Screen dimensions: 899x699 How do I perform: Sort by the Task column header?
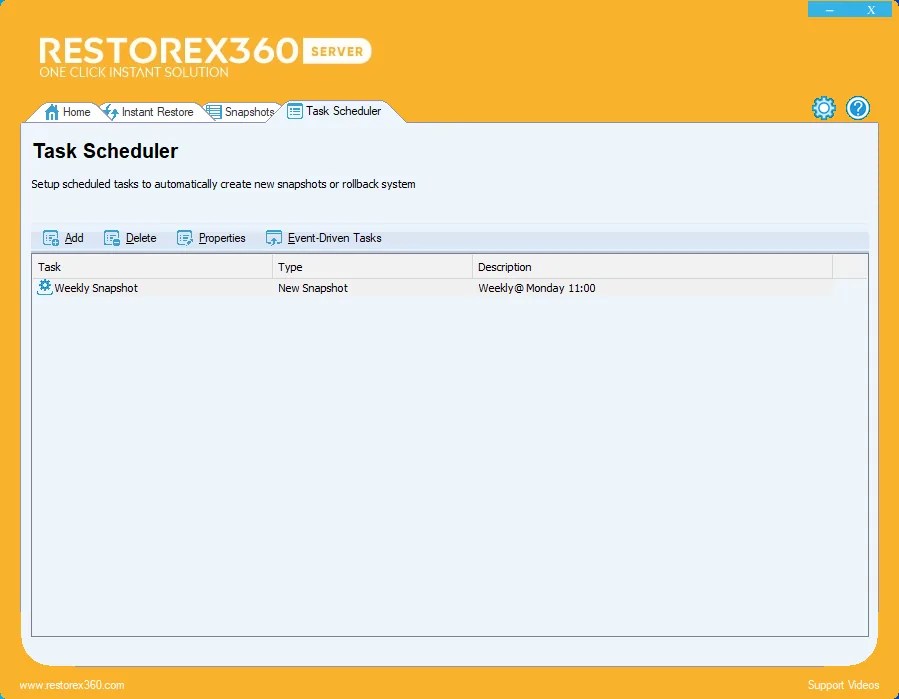(152, 267)
